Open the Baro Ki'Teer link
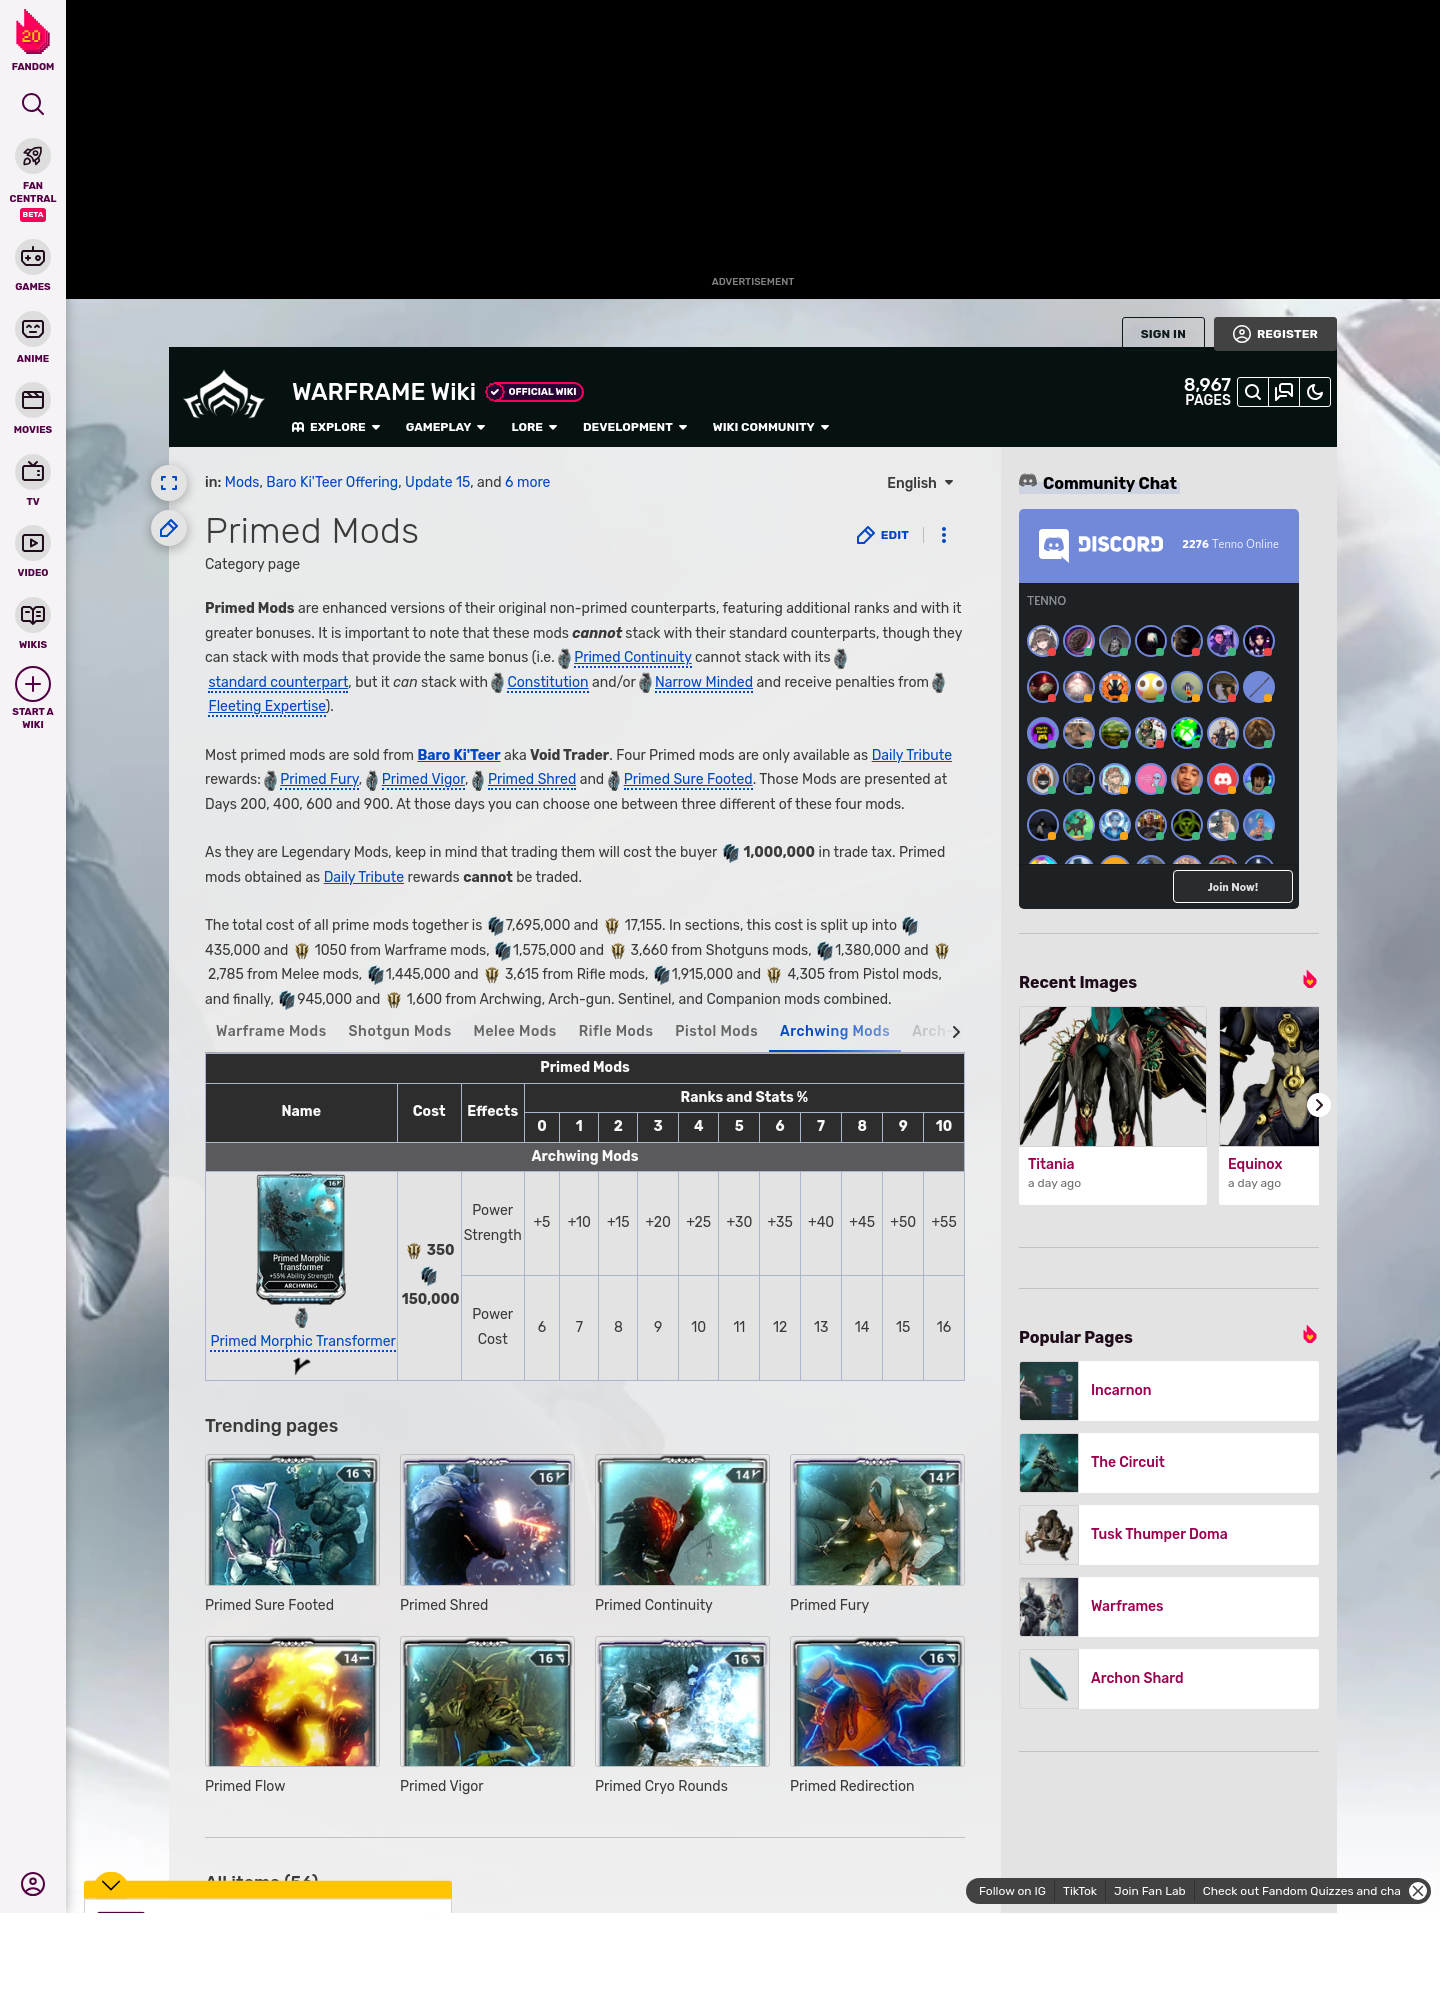 tap(458, 755)
